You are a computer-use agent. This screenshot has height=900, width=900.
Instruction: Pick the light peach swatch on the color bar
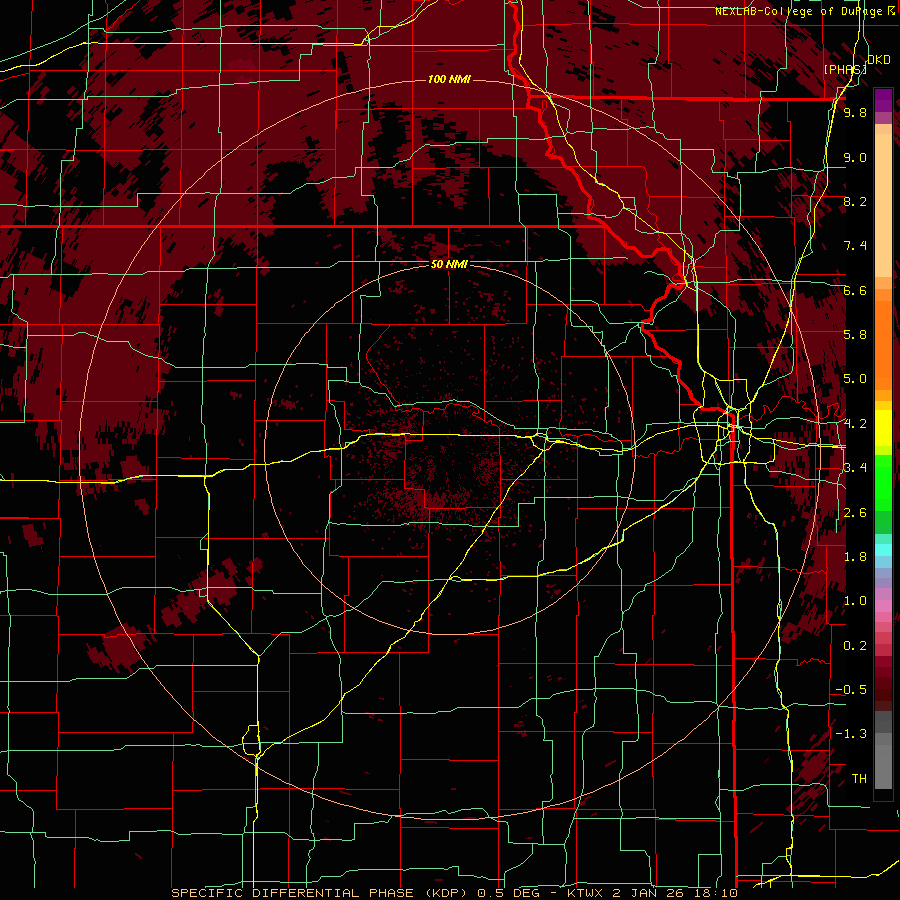[x=883, y=205]
